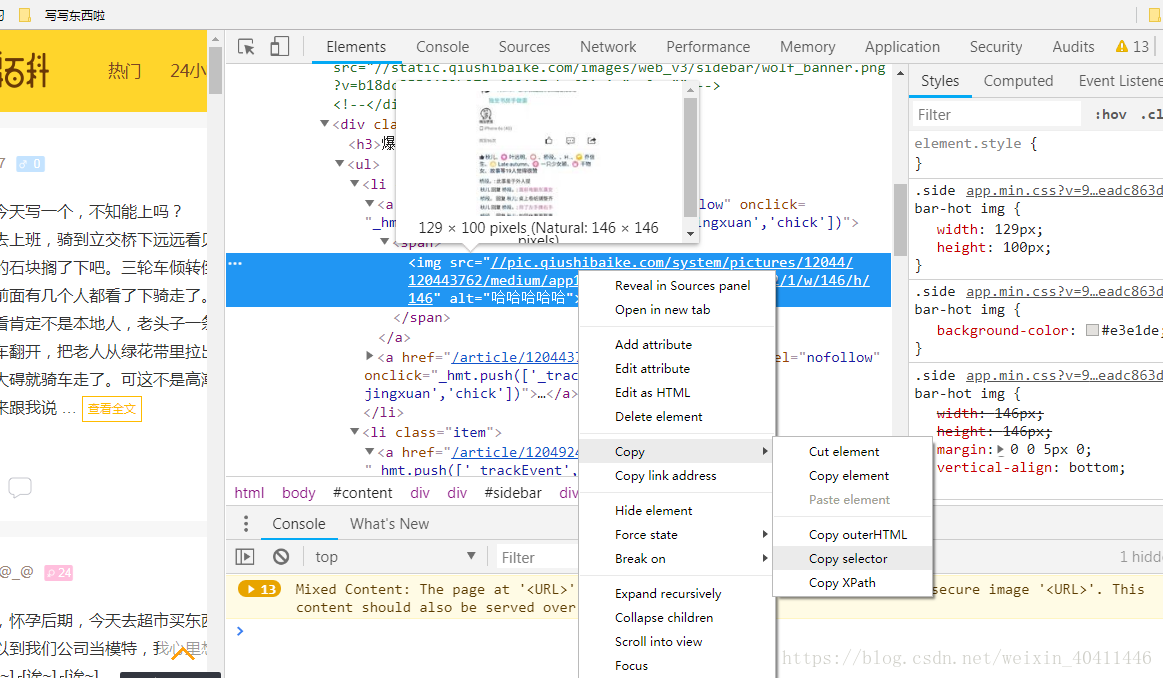Click the #e3e1de background color swatch

click(x=1092, y=330)
